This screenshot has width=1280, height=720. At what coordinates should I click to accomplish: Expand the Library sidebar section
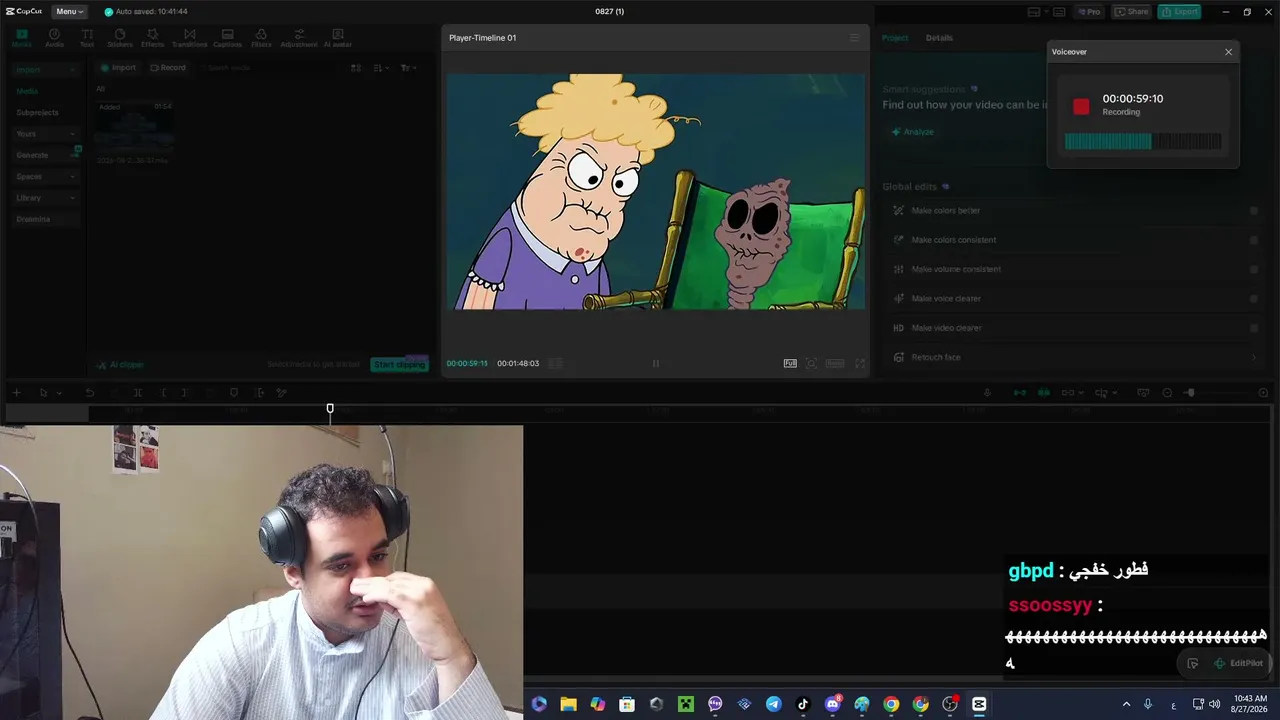point(45,198)
